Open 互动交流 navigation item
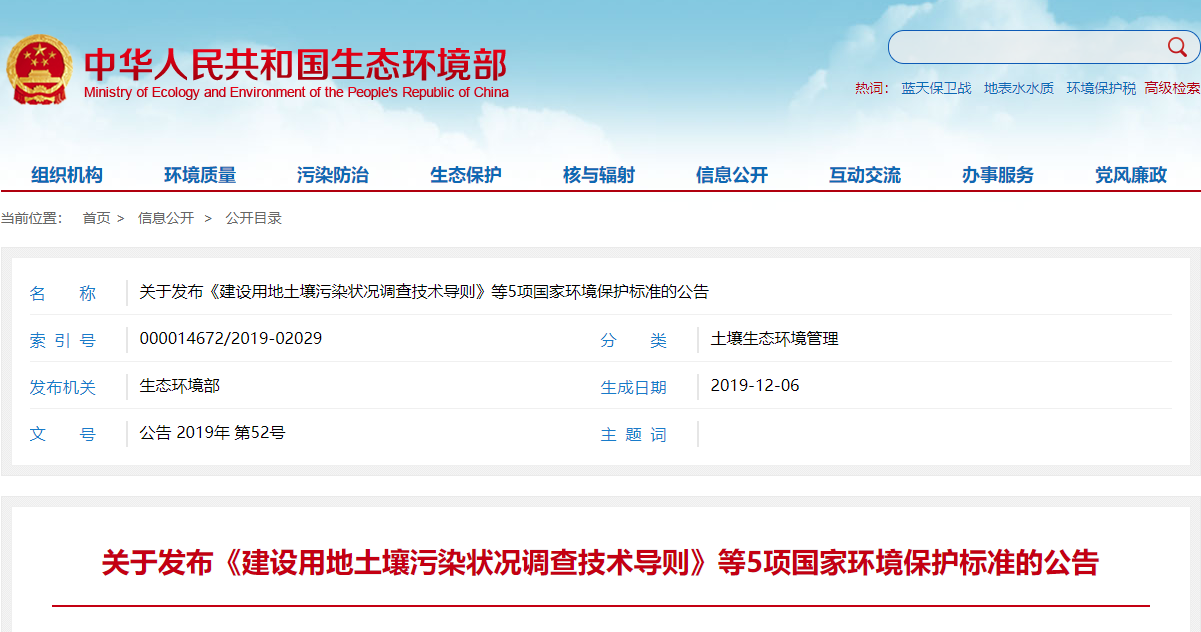 865,175
